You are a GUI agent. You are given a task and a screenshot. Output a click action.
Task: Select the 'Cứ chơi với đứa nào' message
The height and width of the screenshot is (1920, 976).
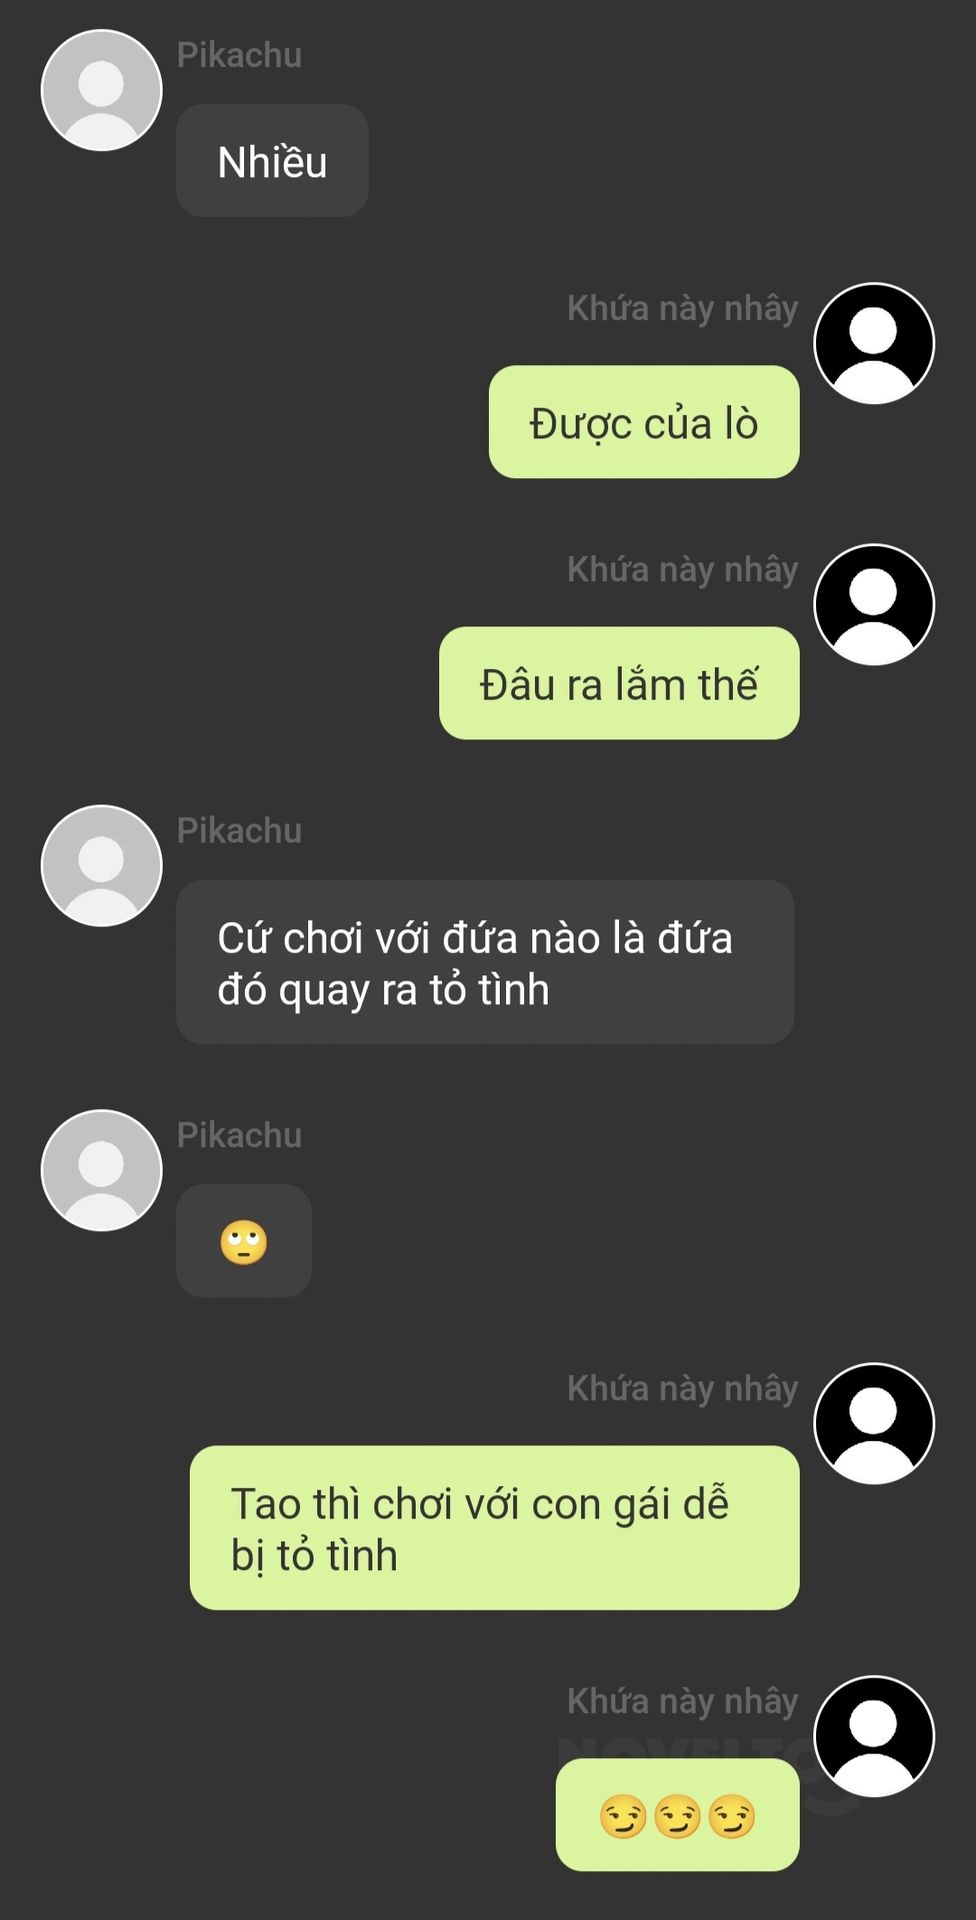485,962
